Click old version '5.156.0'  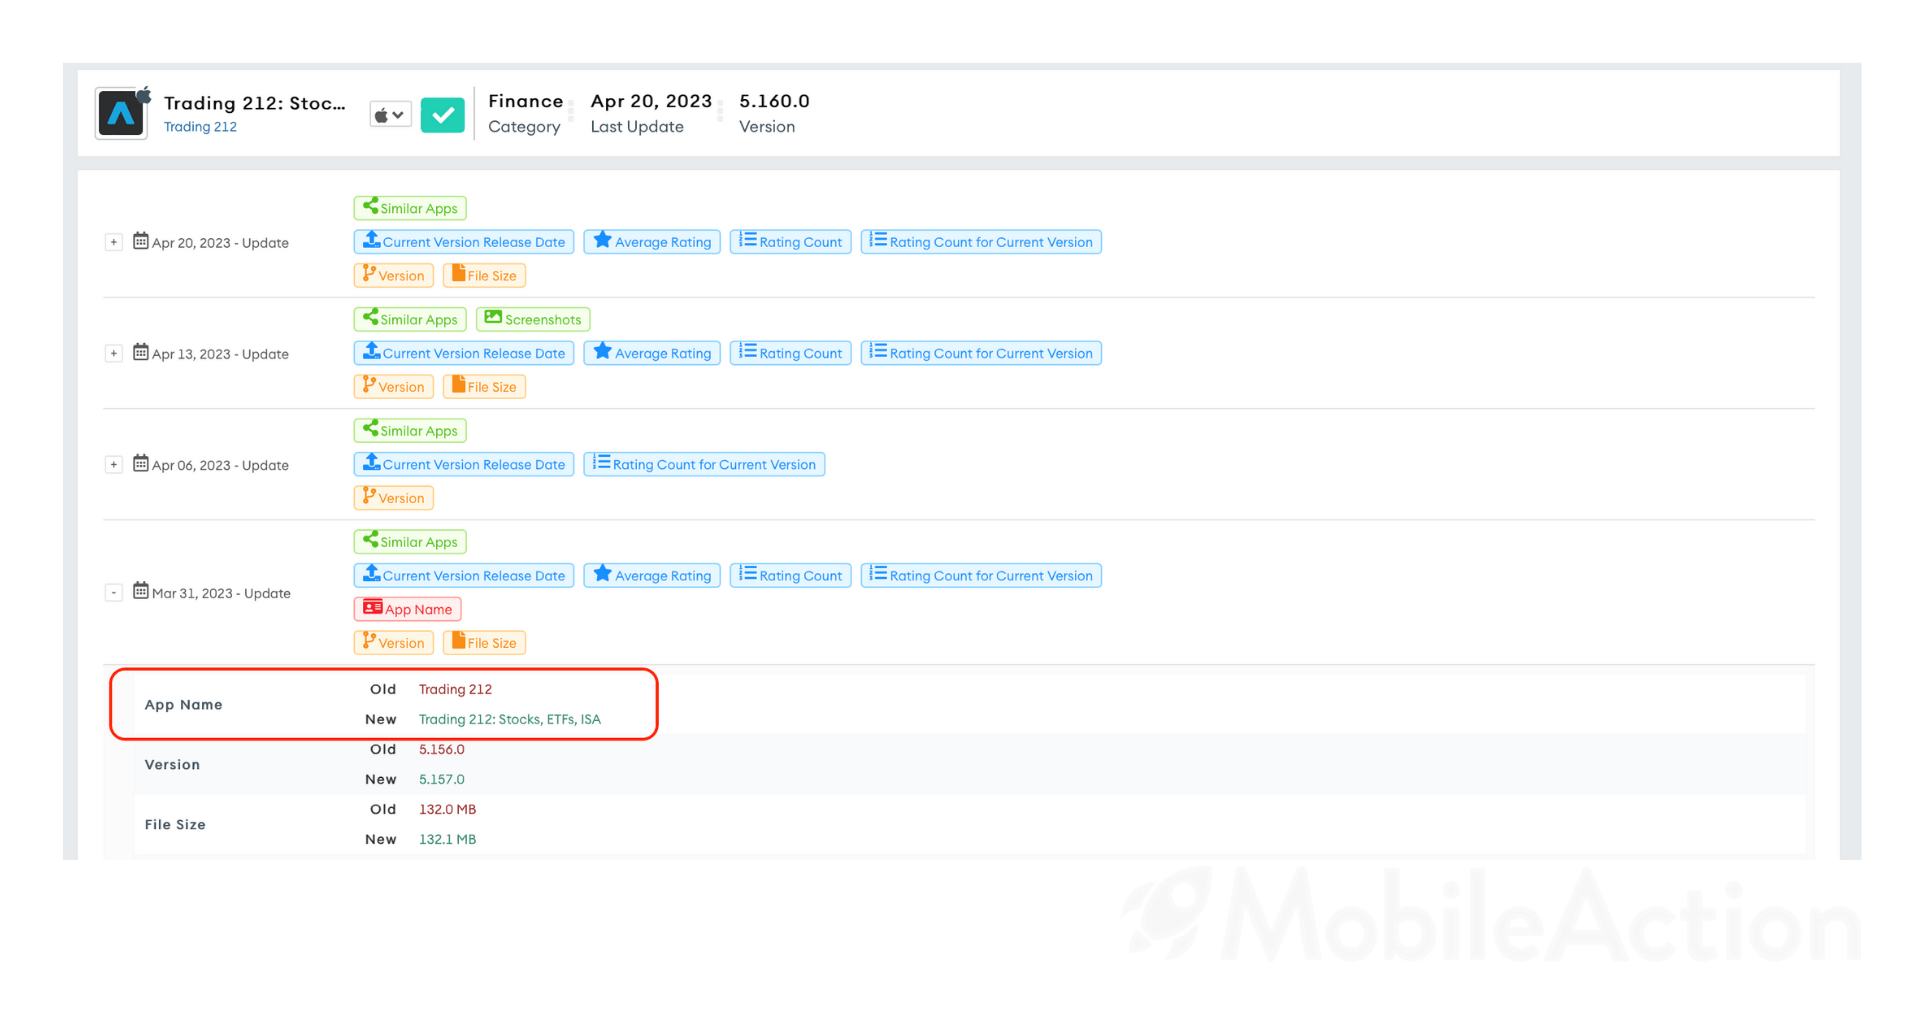pos(442,749)
